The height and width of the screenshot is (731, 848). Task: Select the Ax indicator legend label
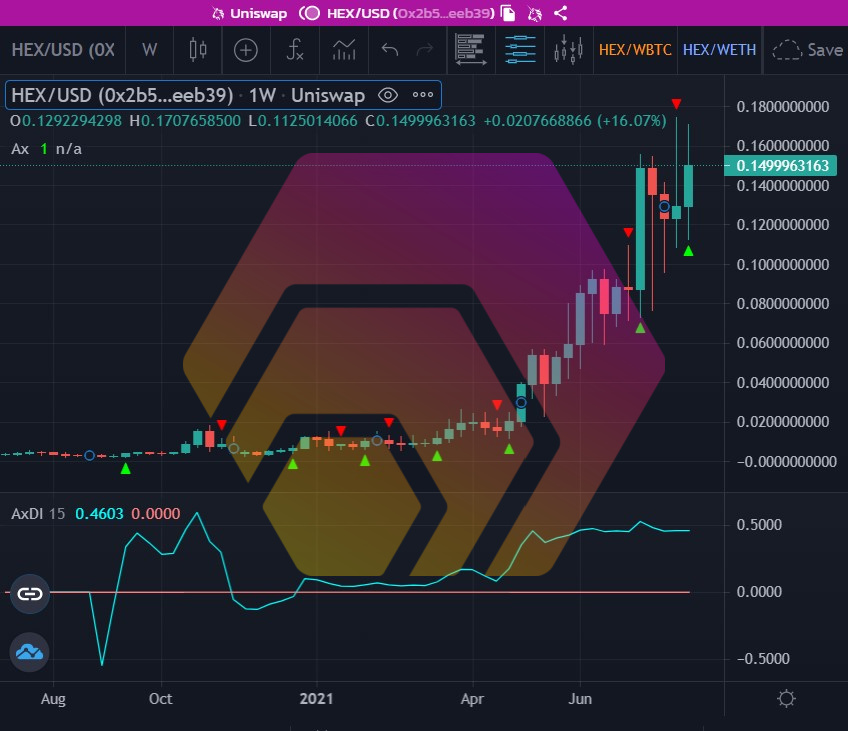coord(20,149)
